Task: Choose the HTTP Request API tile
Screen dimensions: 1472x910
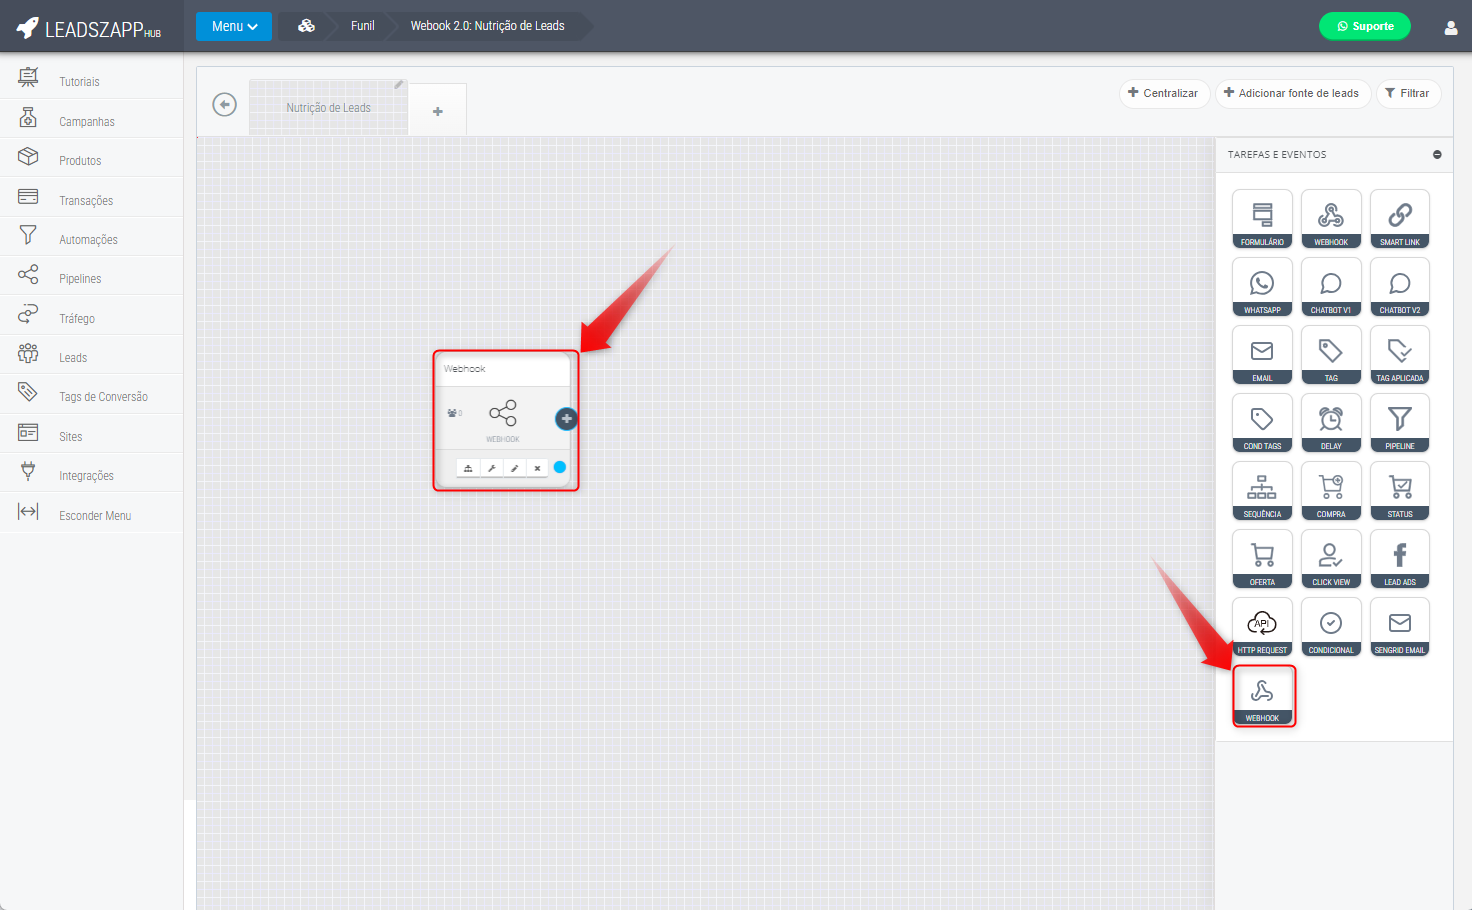Action: pos(1262,627)
